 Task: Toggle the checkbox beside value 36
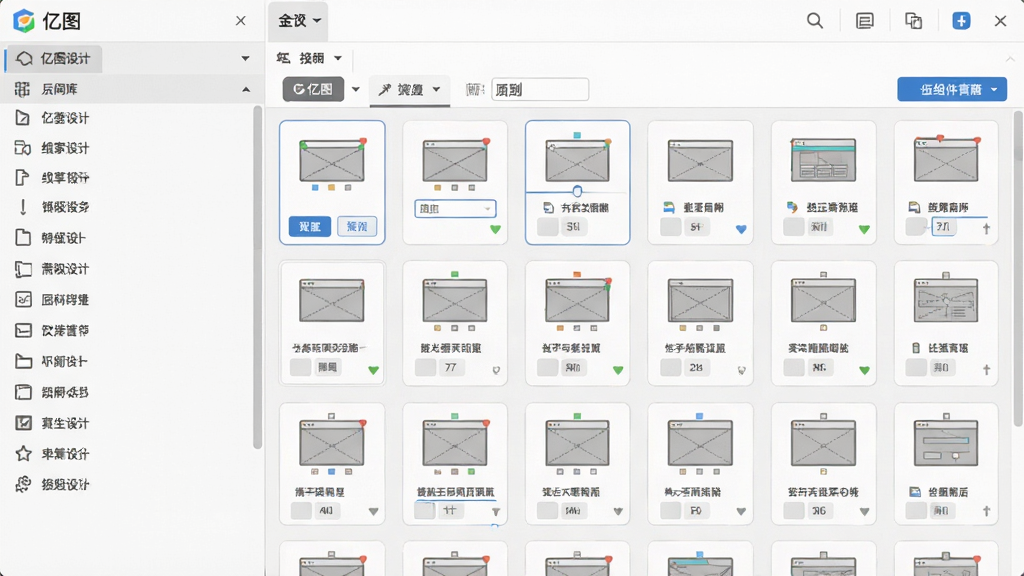(x=794, y=511)
